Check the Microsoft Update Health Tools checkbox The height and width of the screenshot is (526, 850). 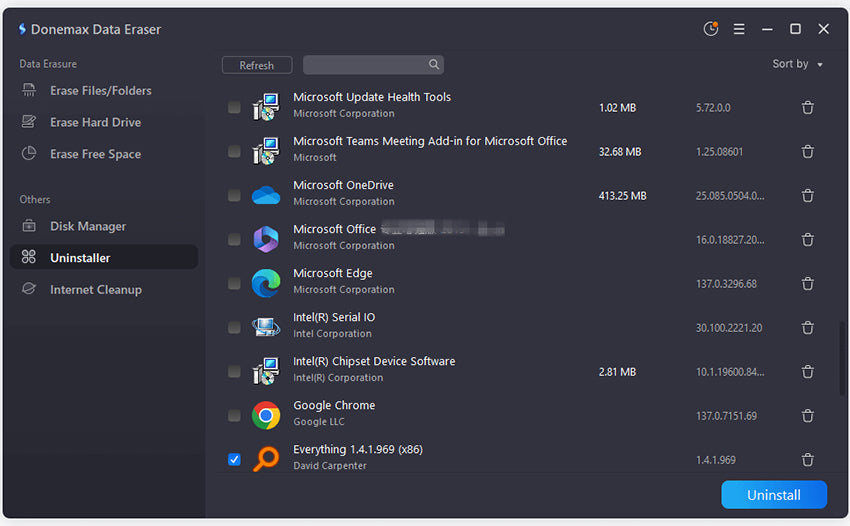[234, 107]
